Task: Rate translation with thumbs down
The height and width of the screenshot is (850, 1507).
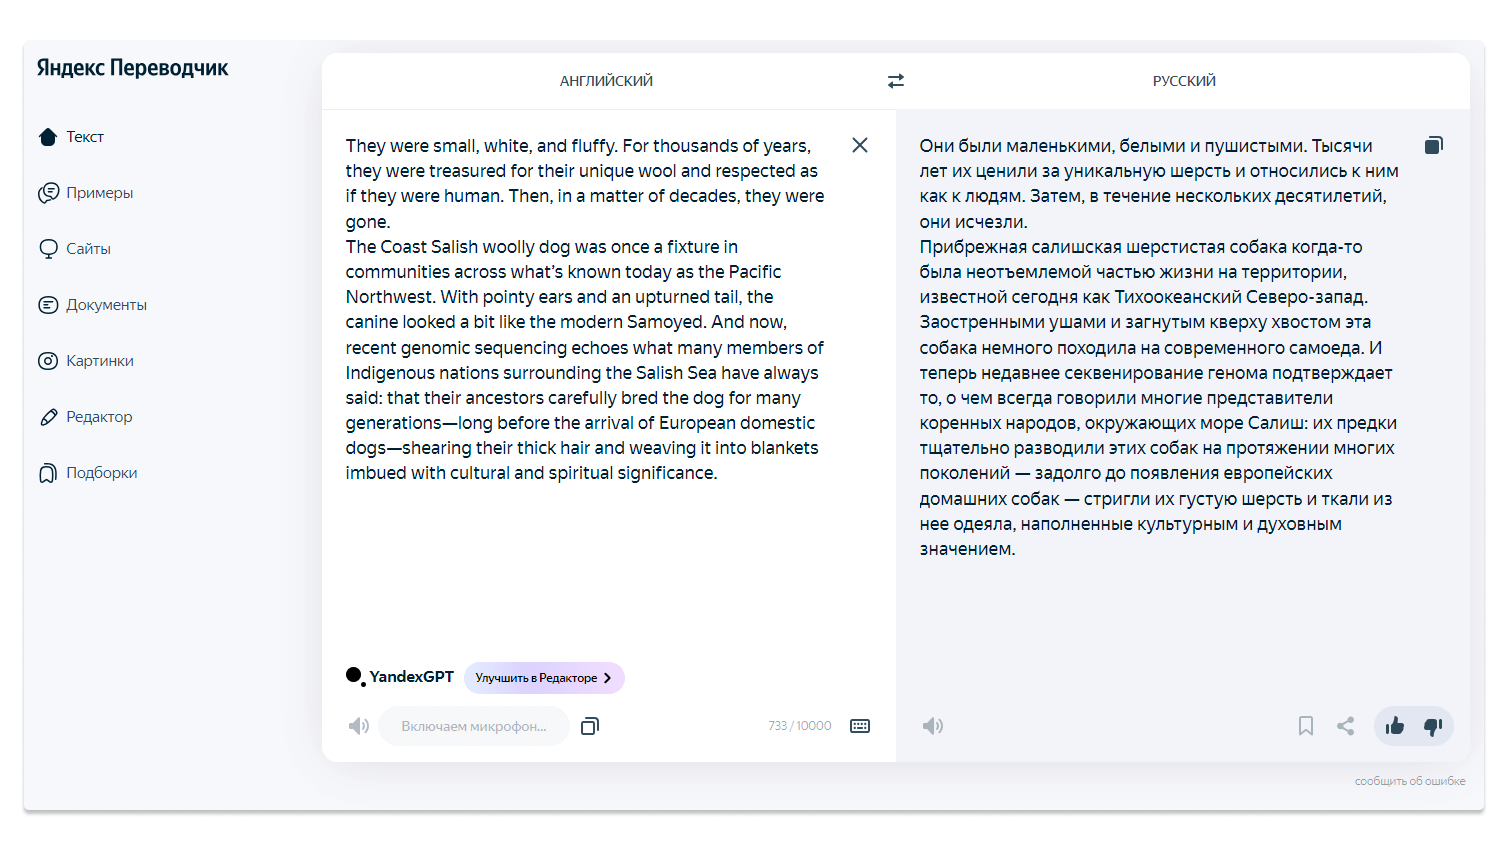Action: (1433, 726)
